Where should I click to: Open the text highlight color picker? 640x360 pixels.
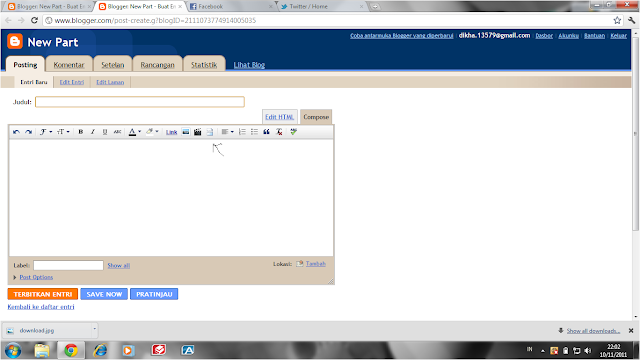point(152,132)
